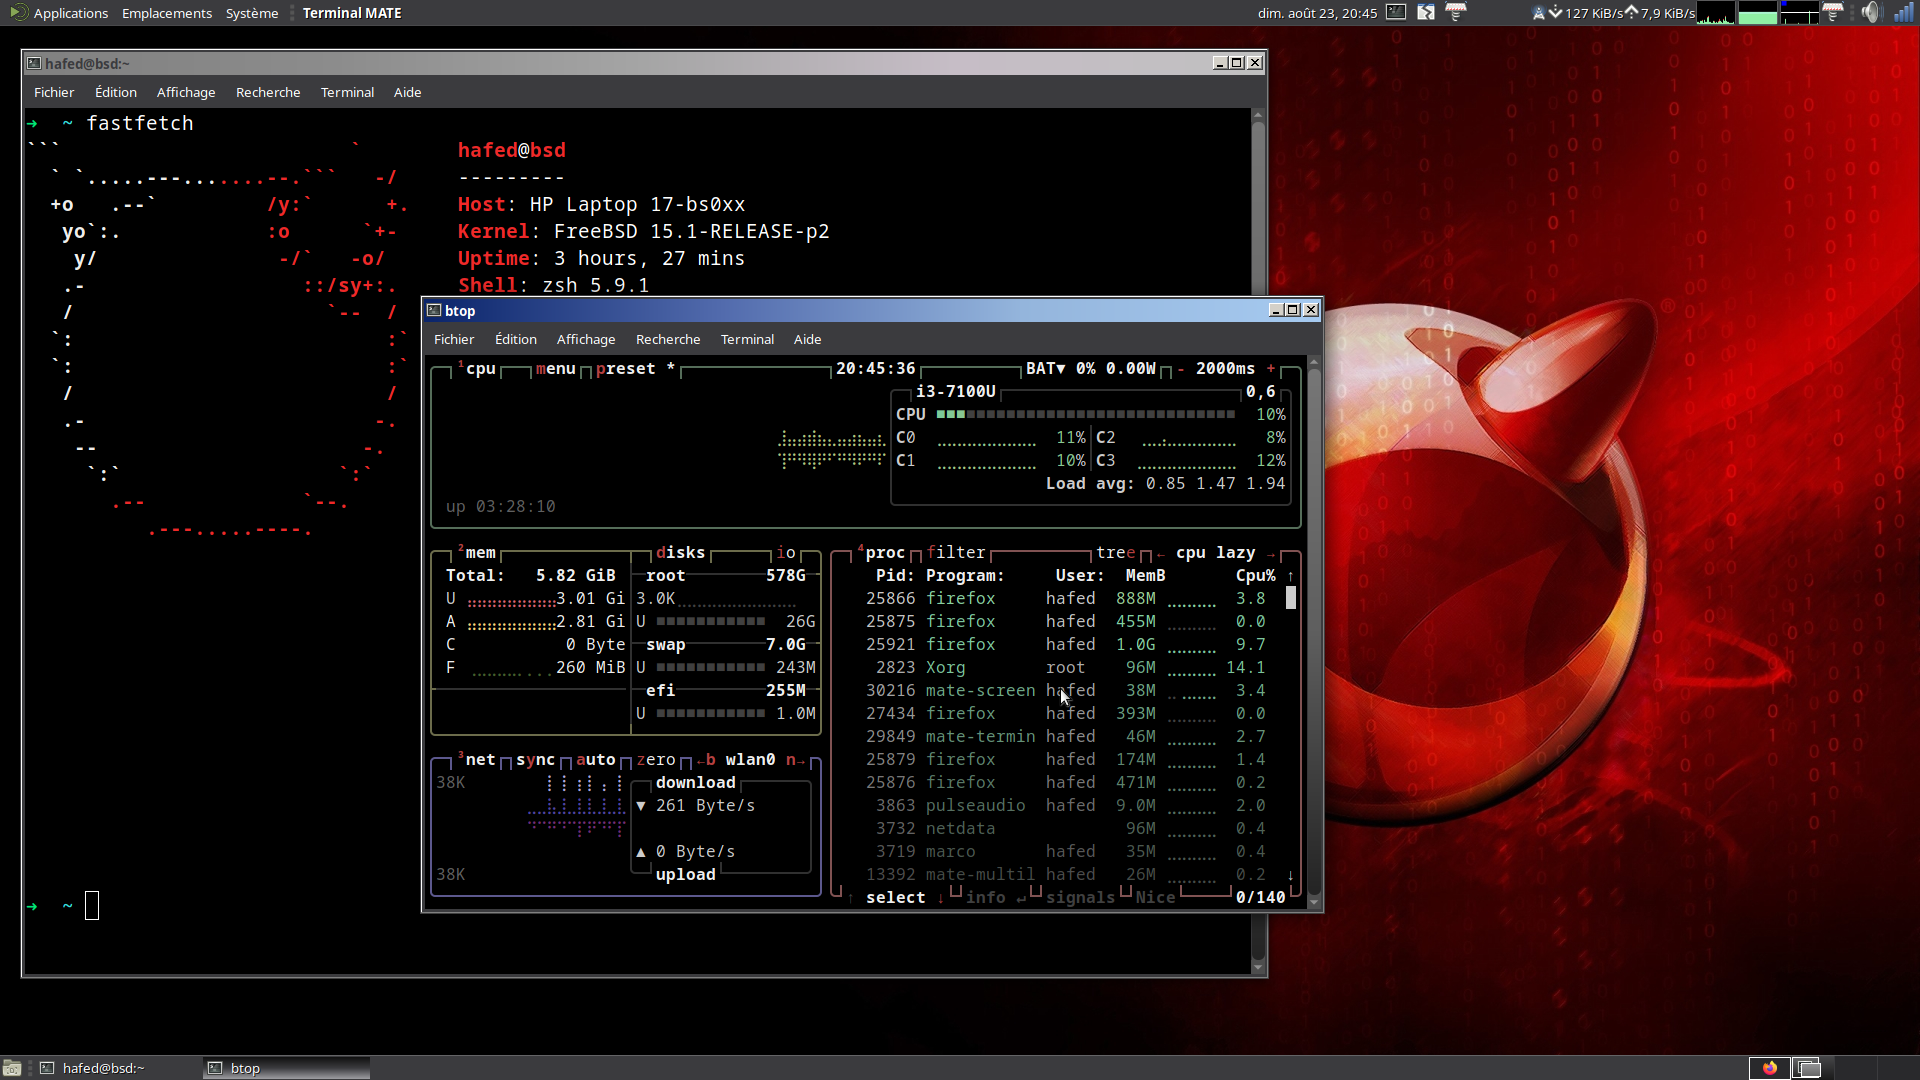Open Aide menu in hafed@bsd window
The image size is (1920, 1080).
coord(407,93)
